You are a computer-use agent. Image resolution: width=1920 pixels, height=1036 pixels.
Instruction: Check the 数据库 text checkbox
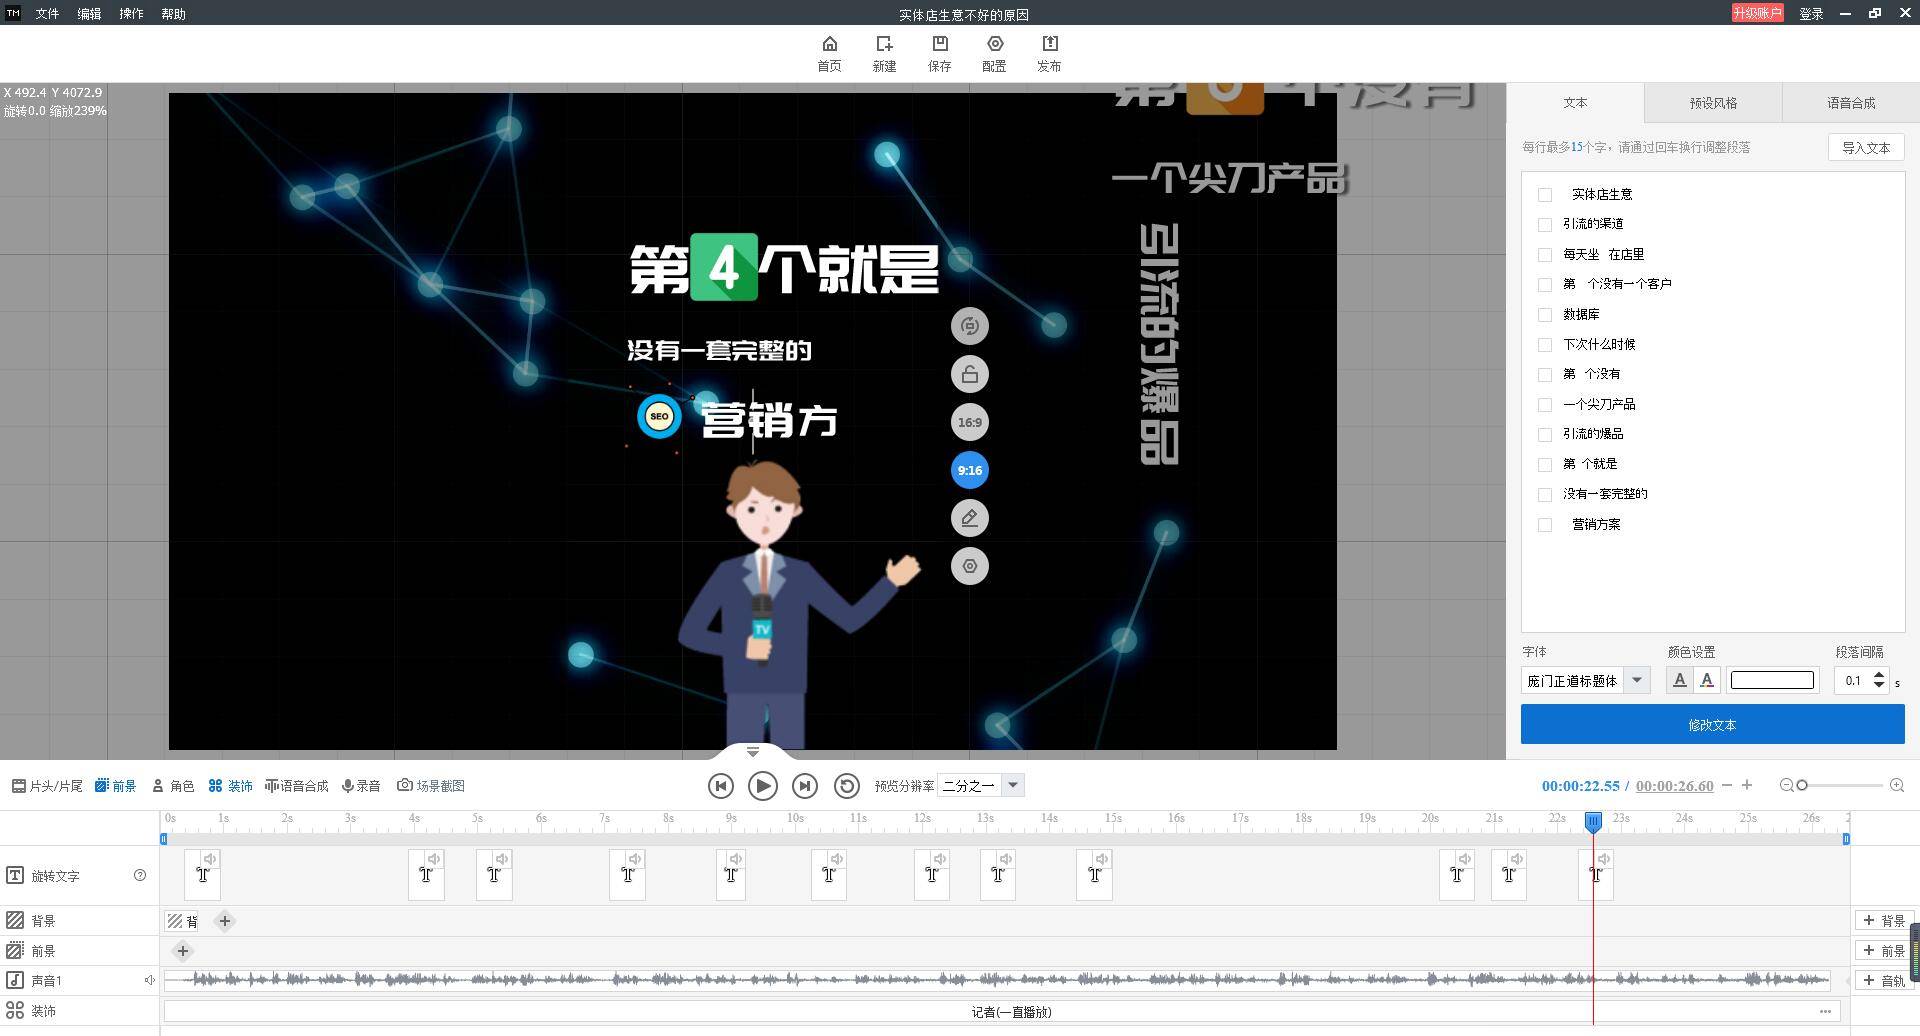1545,315
